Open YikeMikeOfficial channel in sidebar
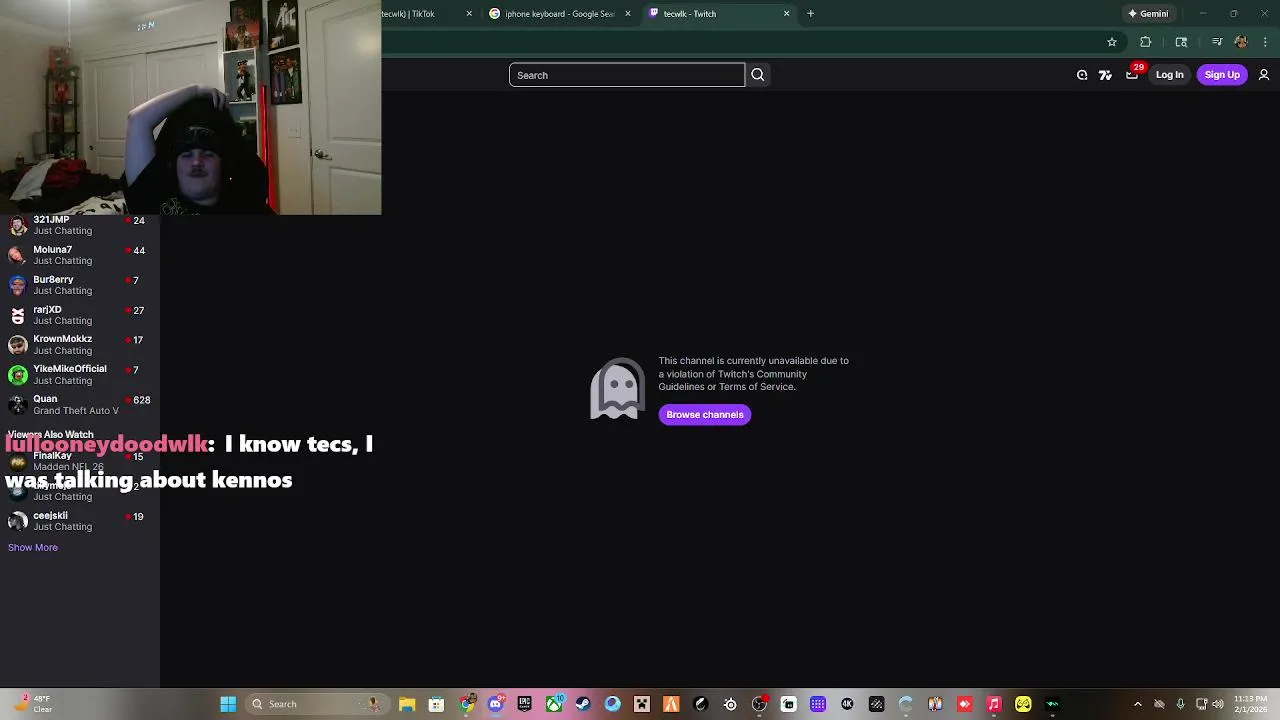The image size is (1280, 720). tap(80, 375)
